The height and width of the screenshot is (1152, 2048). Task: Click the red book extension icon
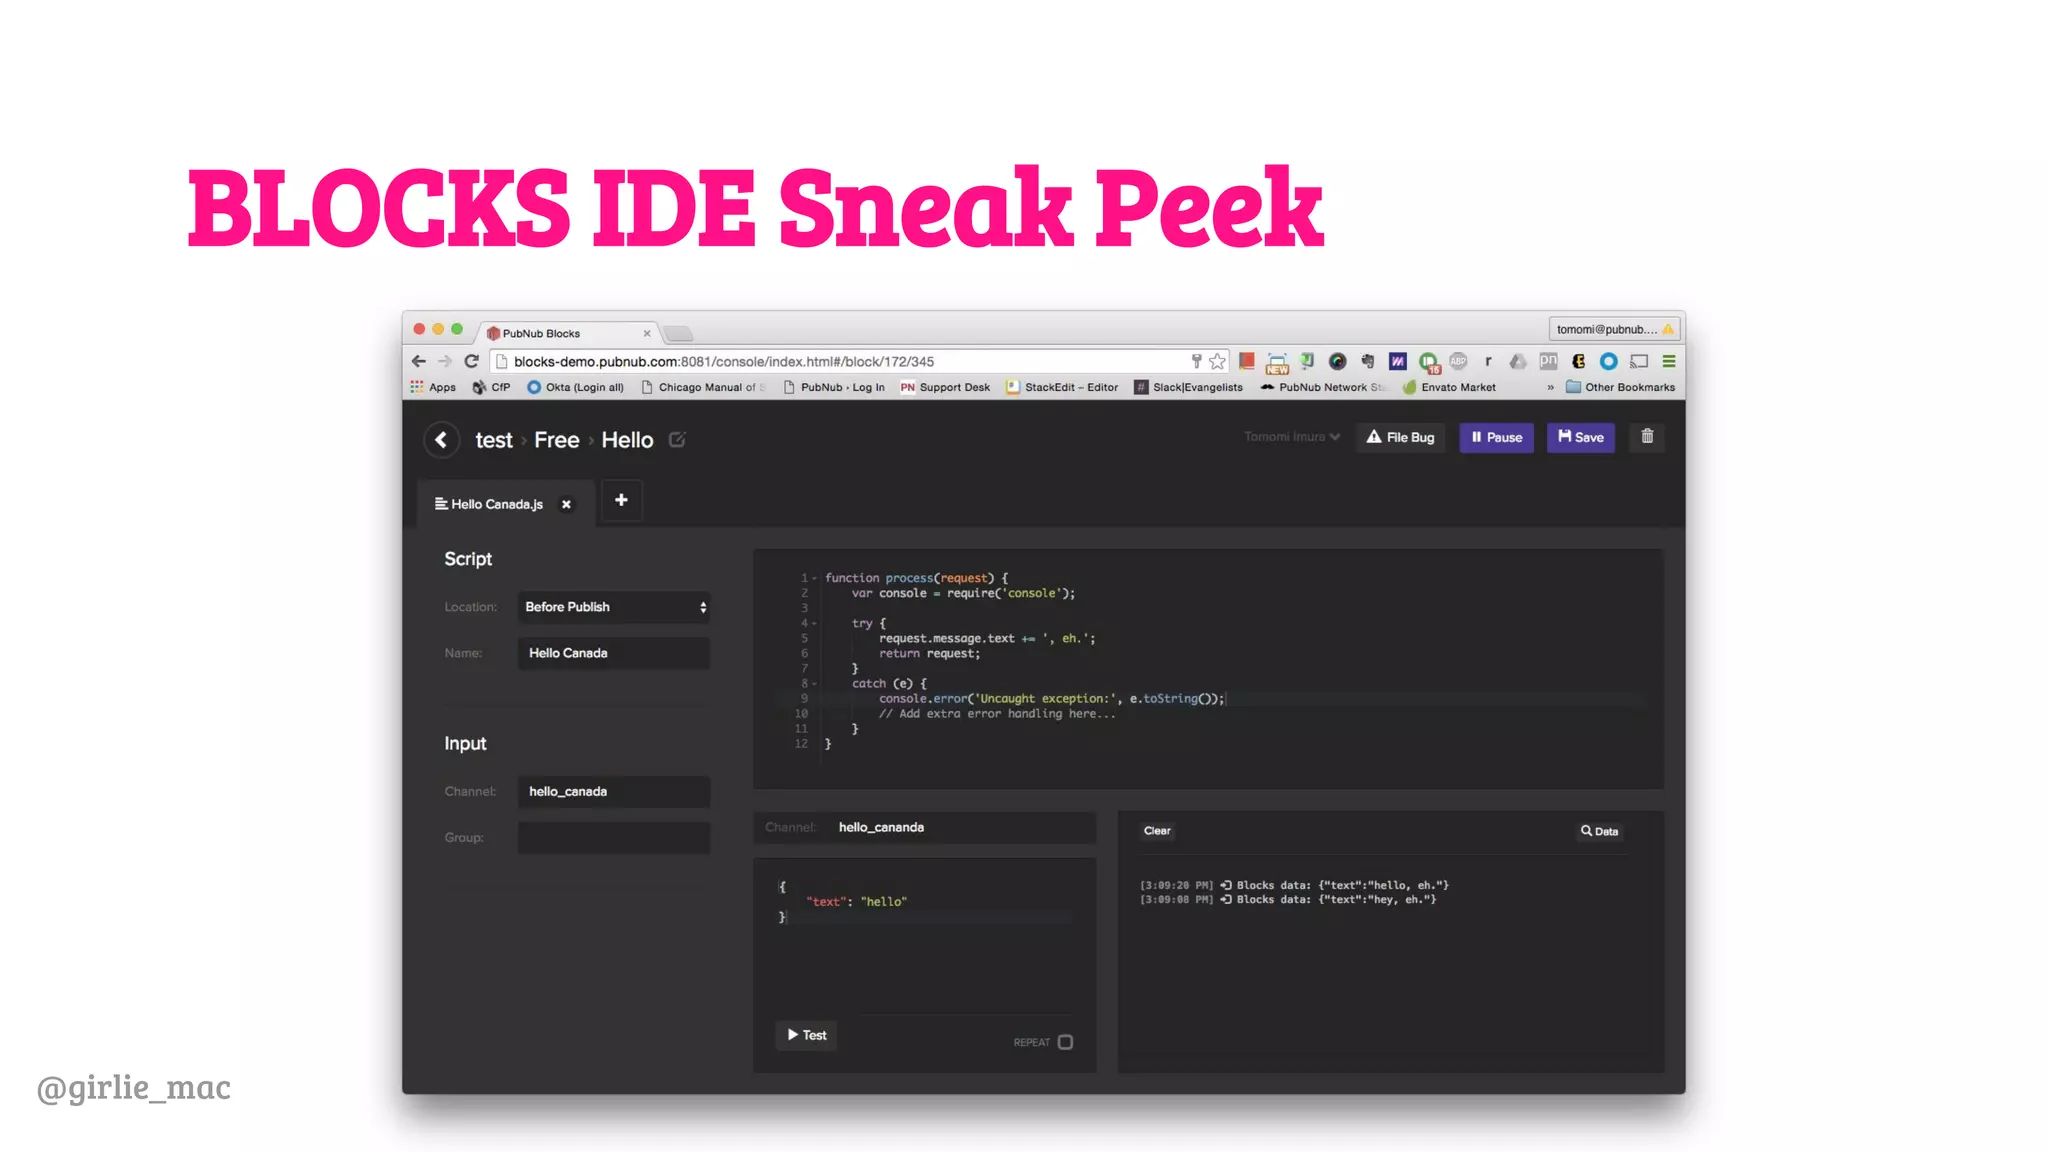click(x=1247, y=361)
